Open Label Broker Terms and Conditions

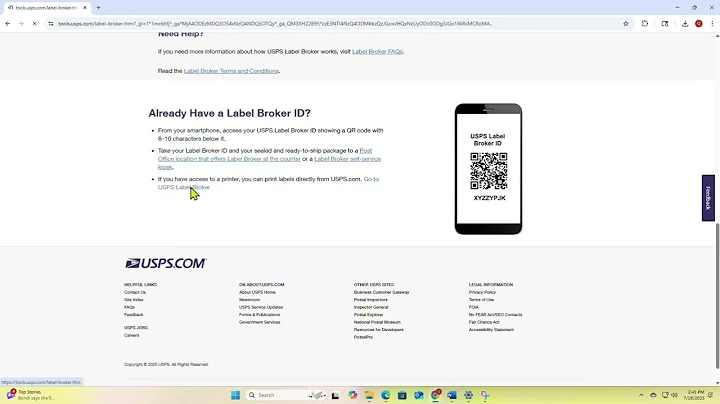[231, 71]
